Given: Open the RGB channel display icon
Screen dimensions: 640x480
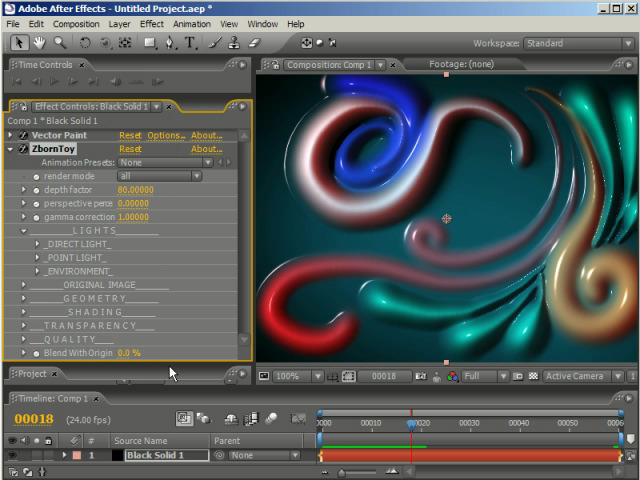Looking at the screenshot, I should click(x=452, y=376).
